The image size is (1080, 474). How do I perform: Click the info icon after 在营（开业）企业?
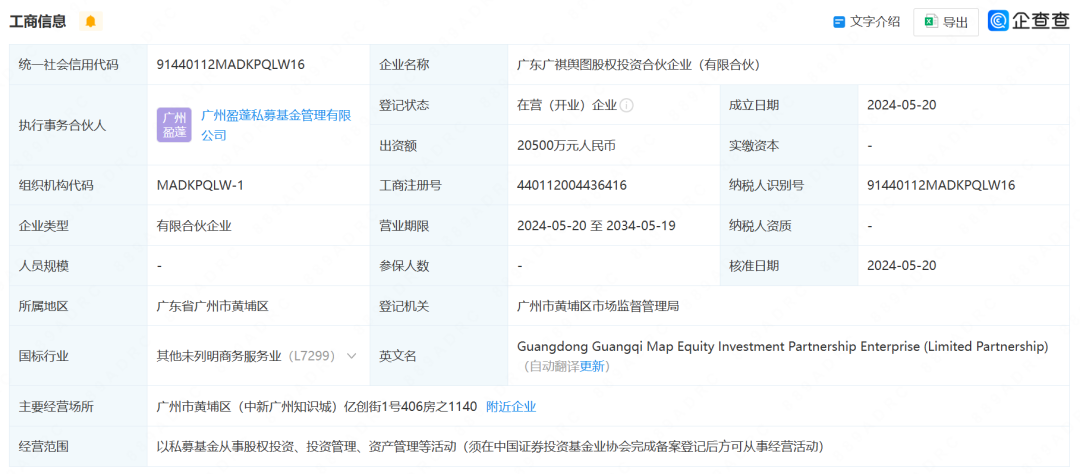pos(627,105)
